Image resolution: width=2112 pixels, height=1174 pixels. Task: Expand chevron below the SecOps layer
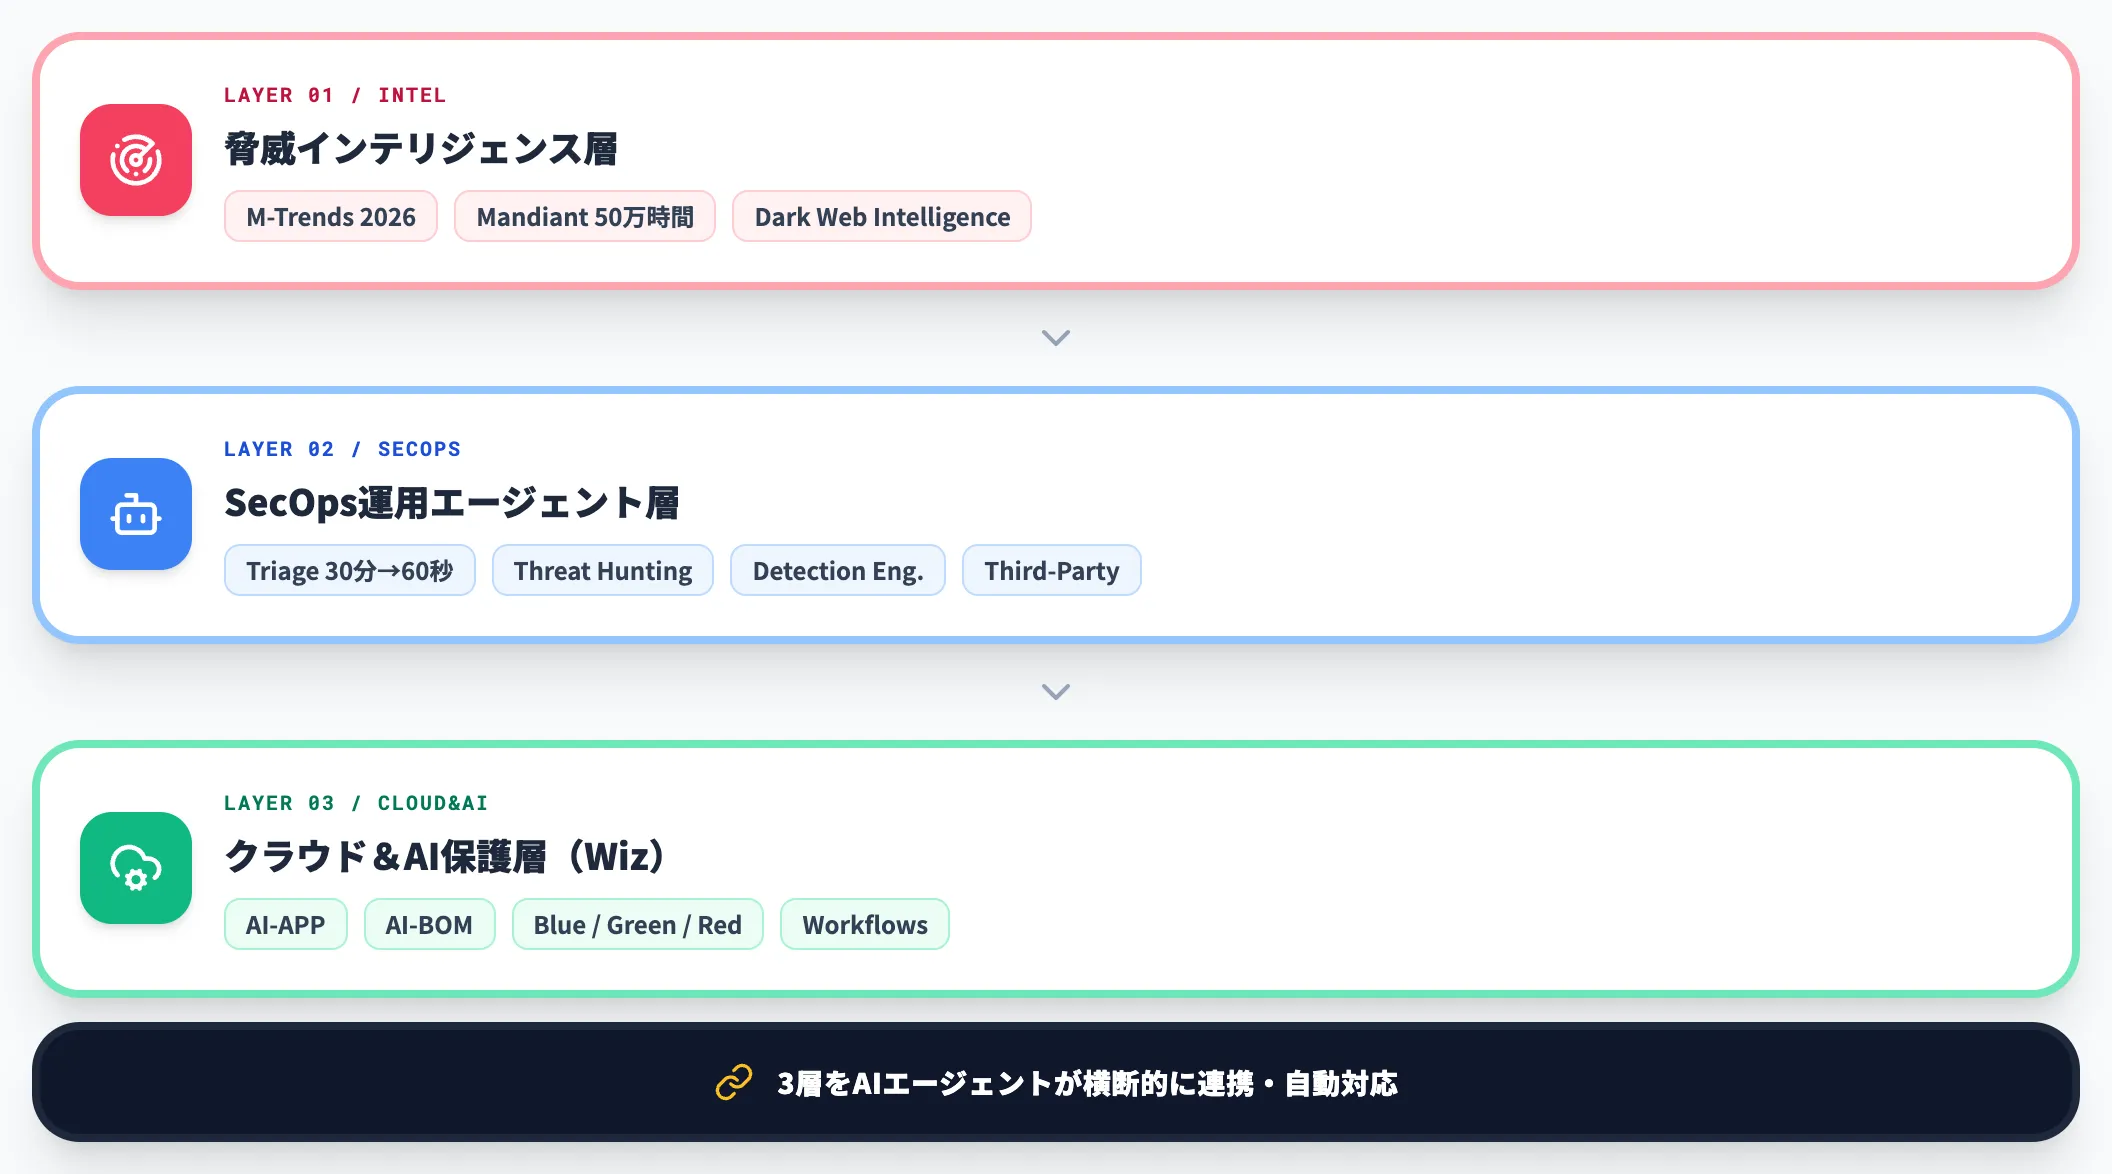(1056, 692)
